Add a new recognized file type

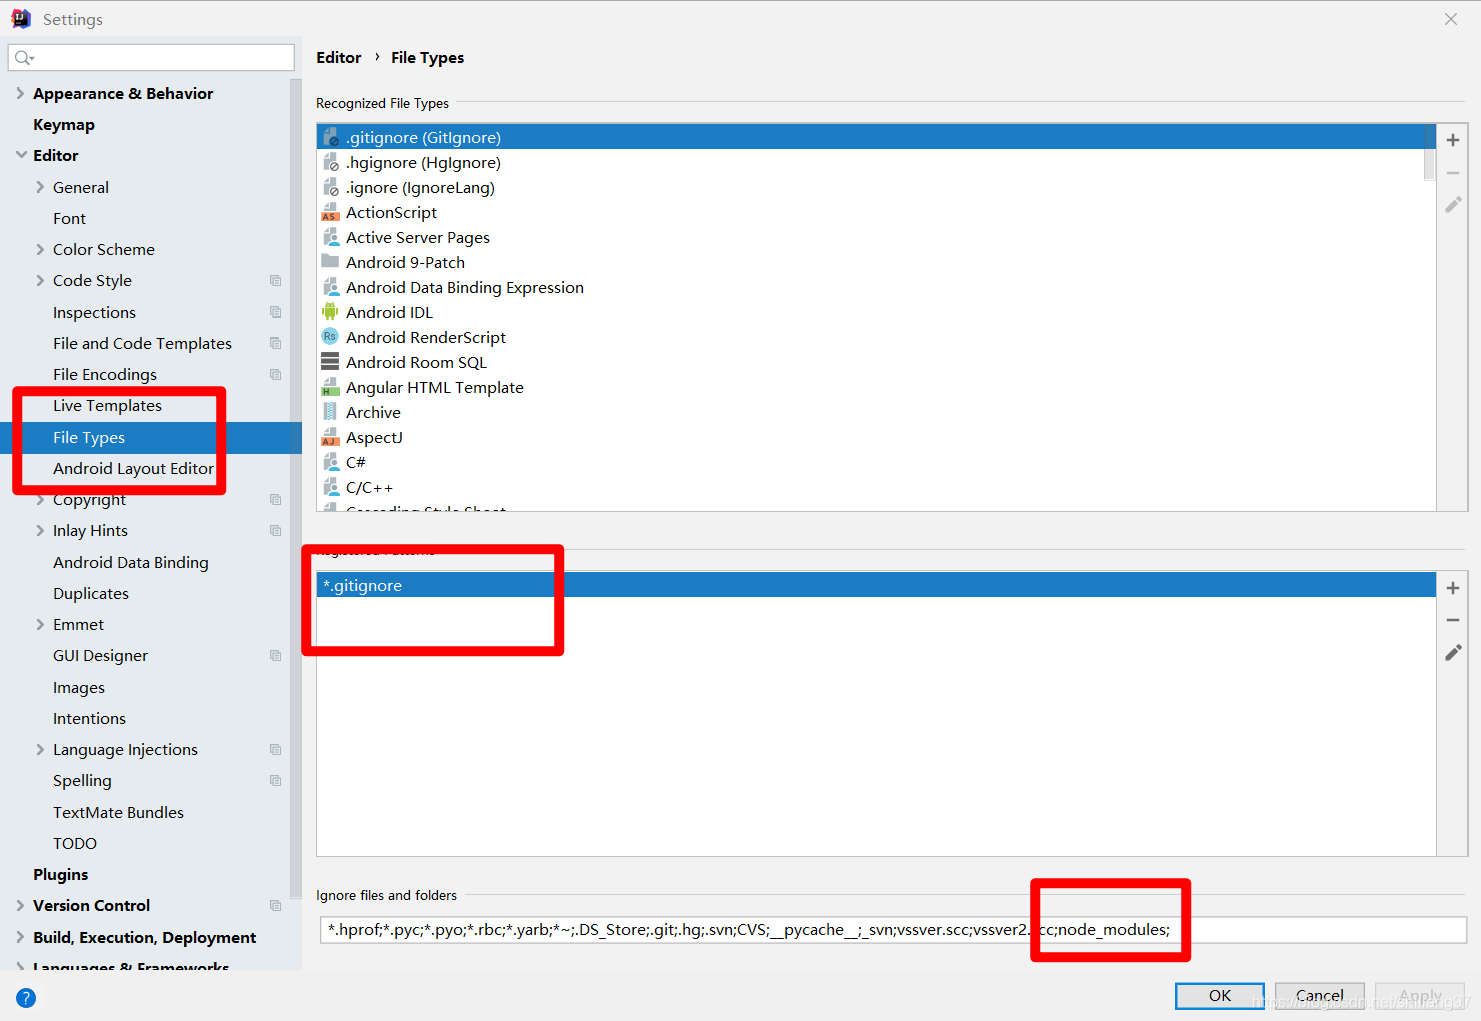(x=1453, y=140)
